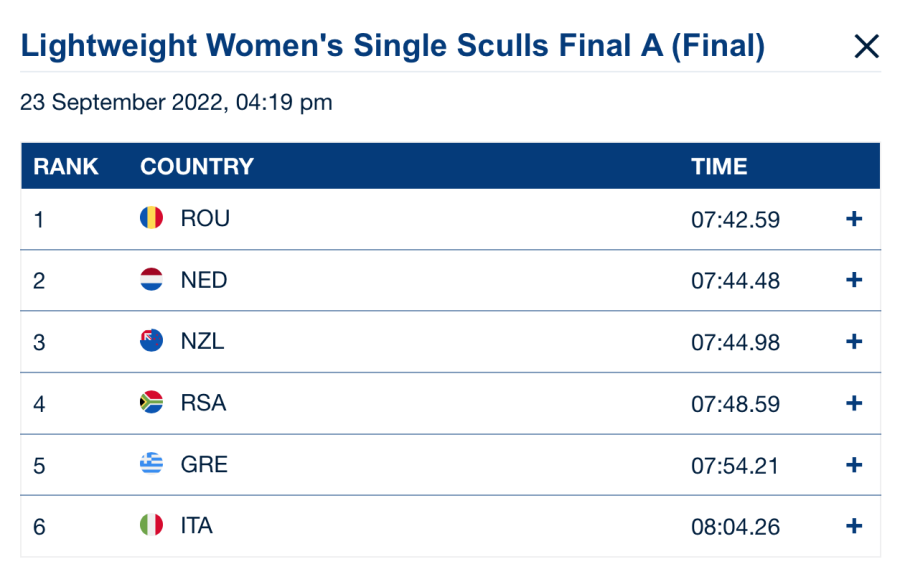Show details for GRE using plus
900x577 pixels.
click(x=854, y=465)
